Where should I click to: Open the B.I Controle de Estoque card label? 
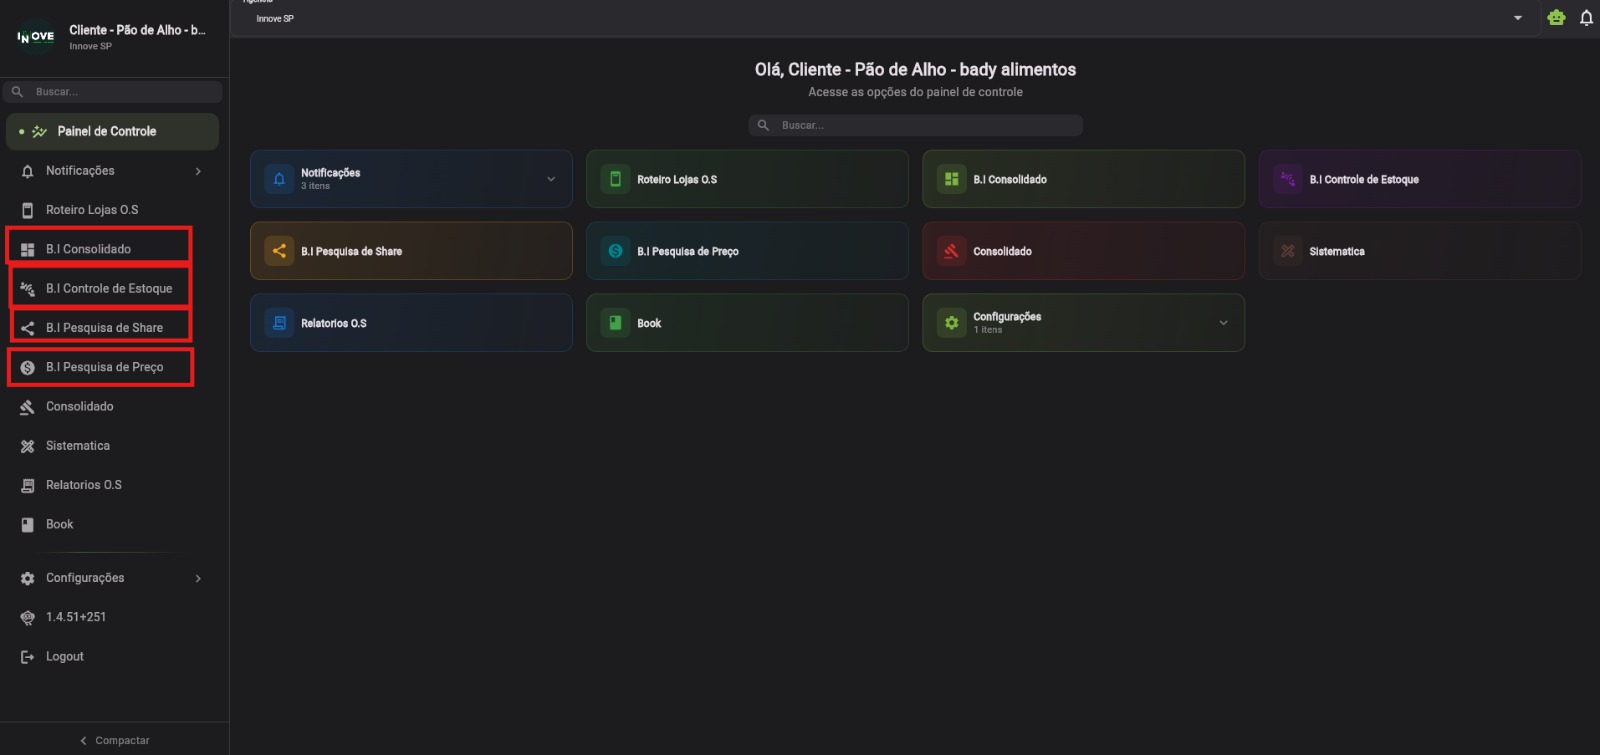click(x=1364, y=180)
